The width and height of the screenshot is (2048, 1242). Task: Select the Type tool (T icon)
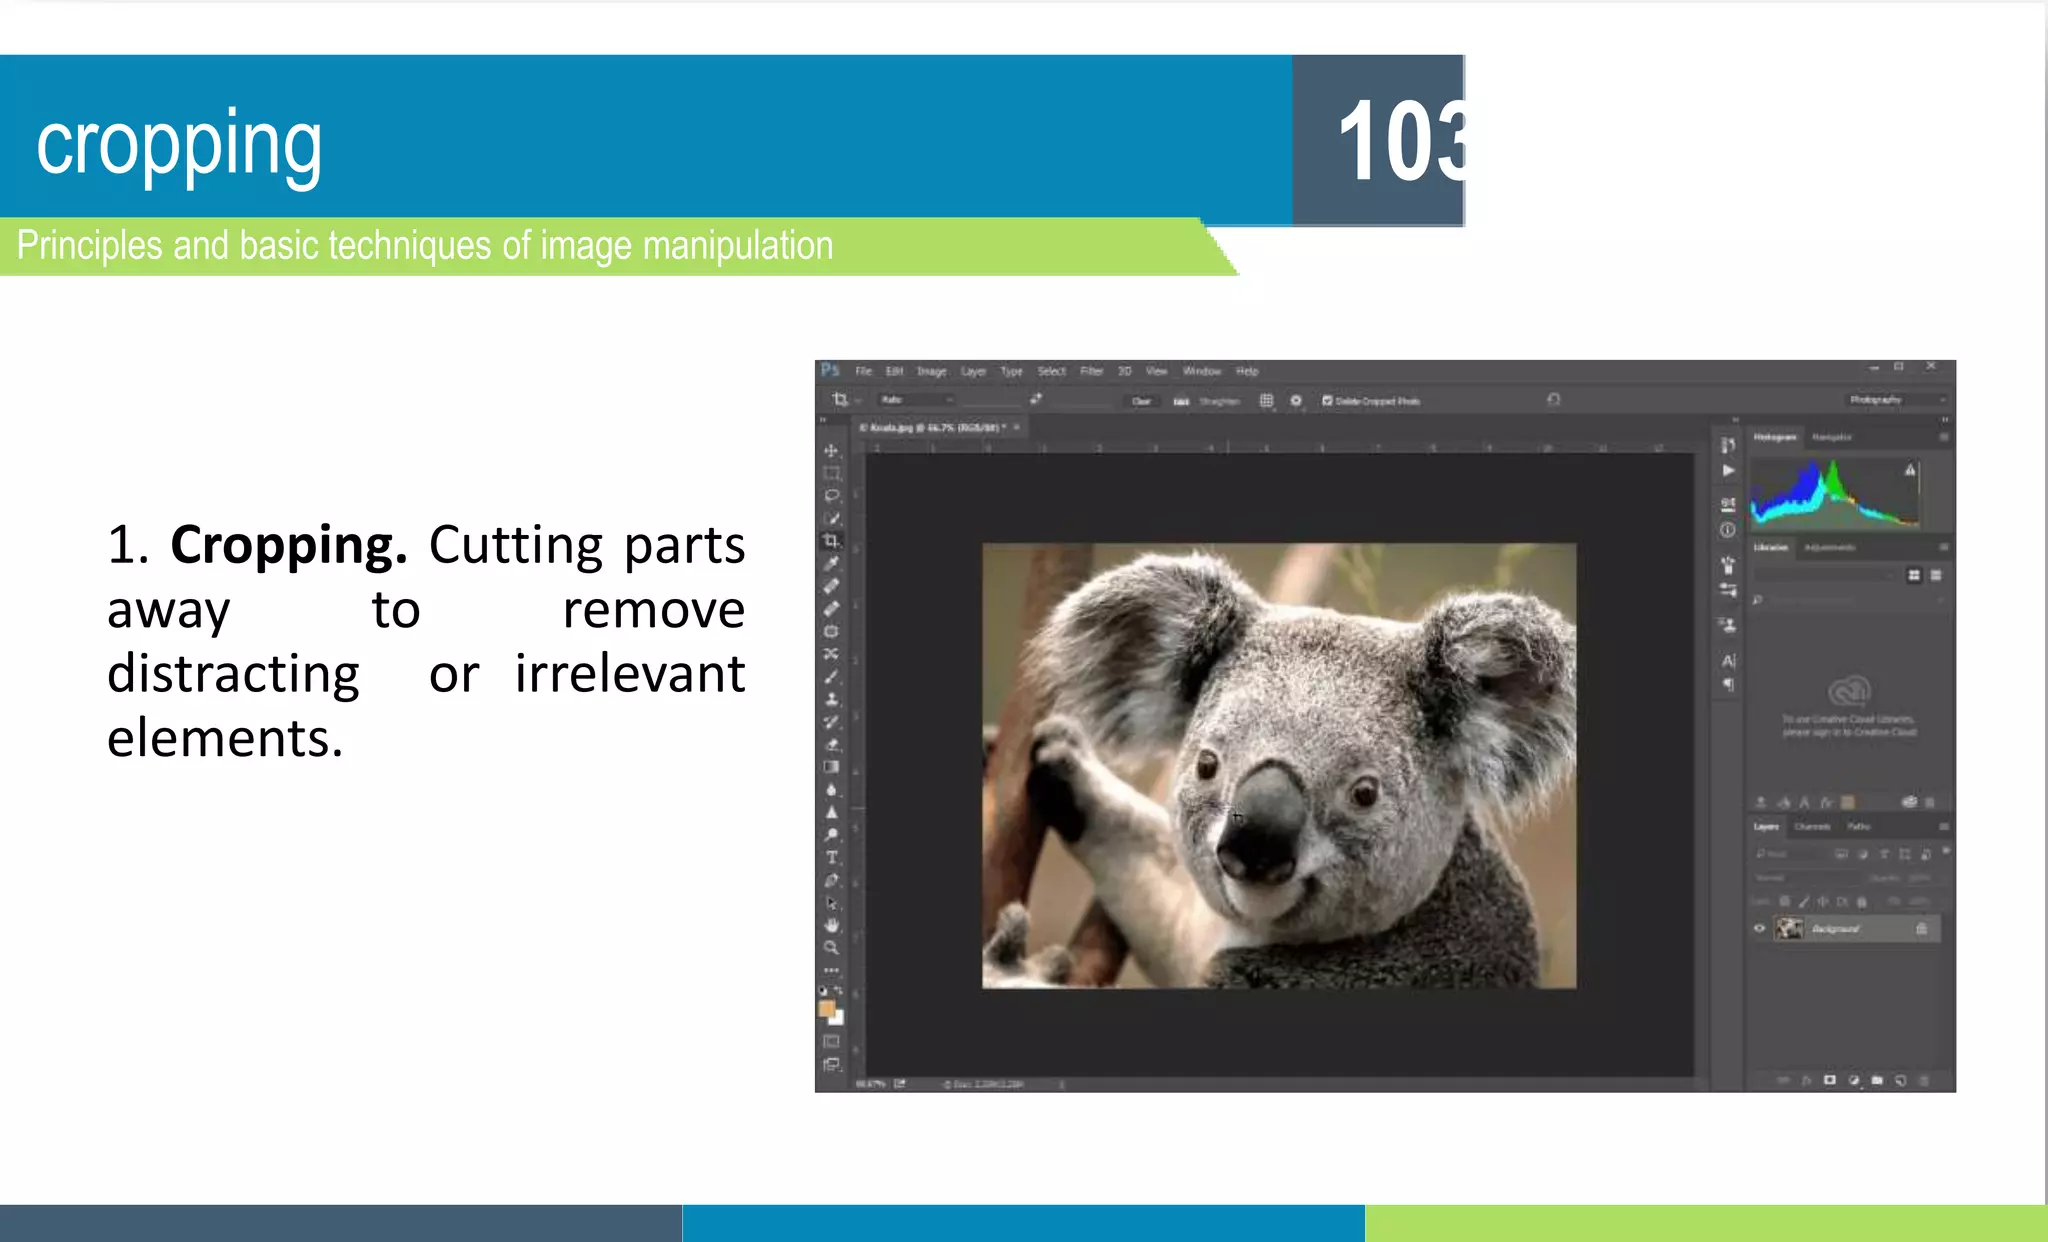point(831,858)
